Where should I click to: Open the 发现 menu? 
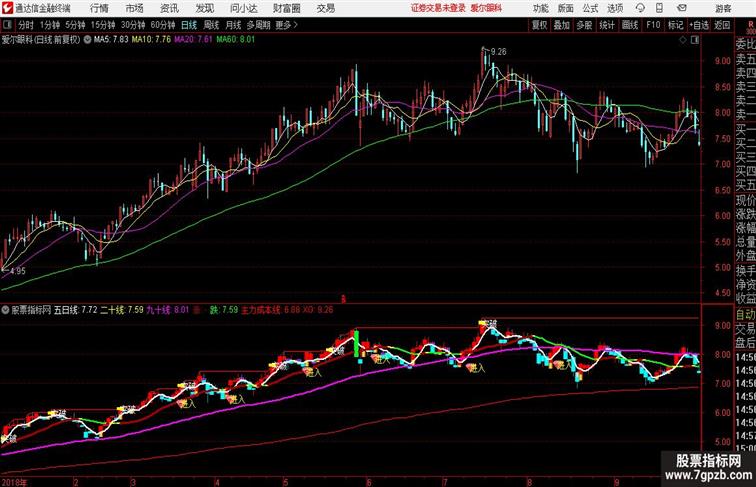tap(204, 8)
